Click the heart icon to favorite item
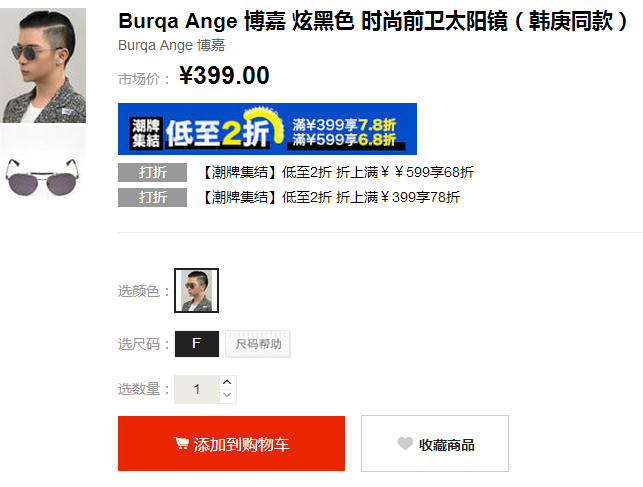The height and width of the screenshot is (487, 643). pos(405,443)
